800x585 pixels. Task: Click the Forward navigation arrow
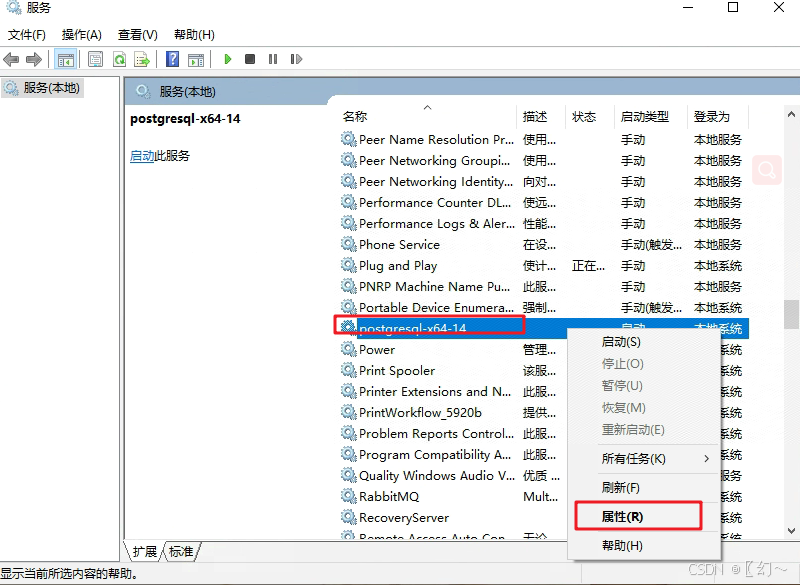[x=34, y=58]
